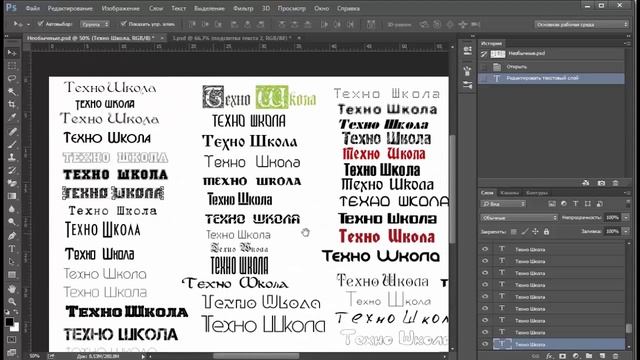Screen dimensions: 640x360
Task: Switch to the Каналы tab
Action: point(509,193)
